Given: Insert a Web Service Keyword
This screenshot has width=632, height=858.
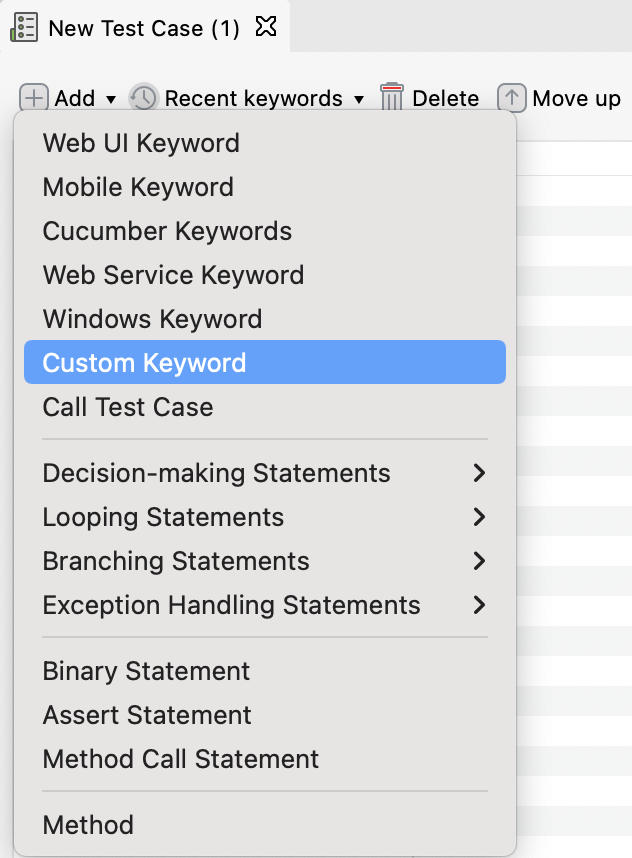Looking at the screenshot, I should pyautogui.click(x=172, y=275).
